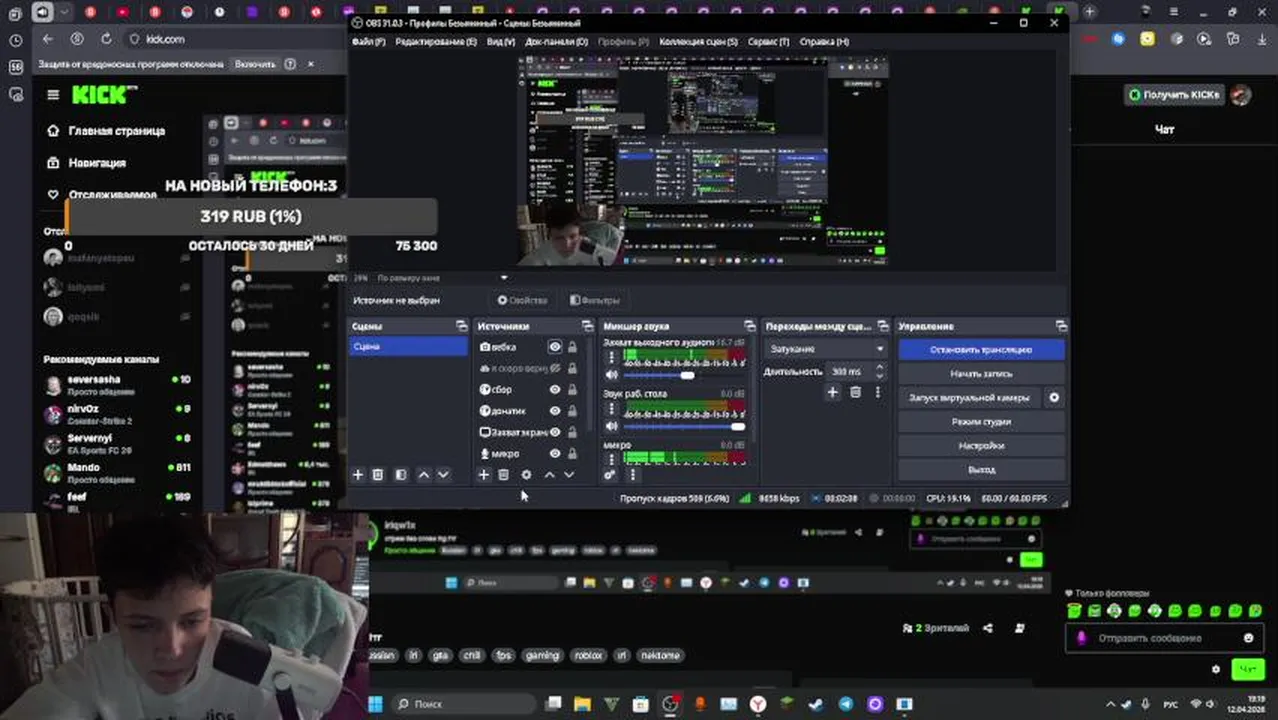Click Режим студии button
The width and height of the screenshot is (1278, 720).
981,422
